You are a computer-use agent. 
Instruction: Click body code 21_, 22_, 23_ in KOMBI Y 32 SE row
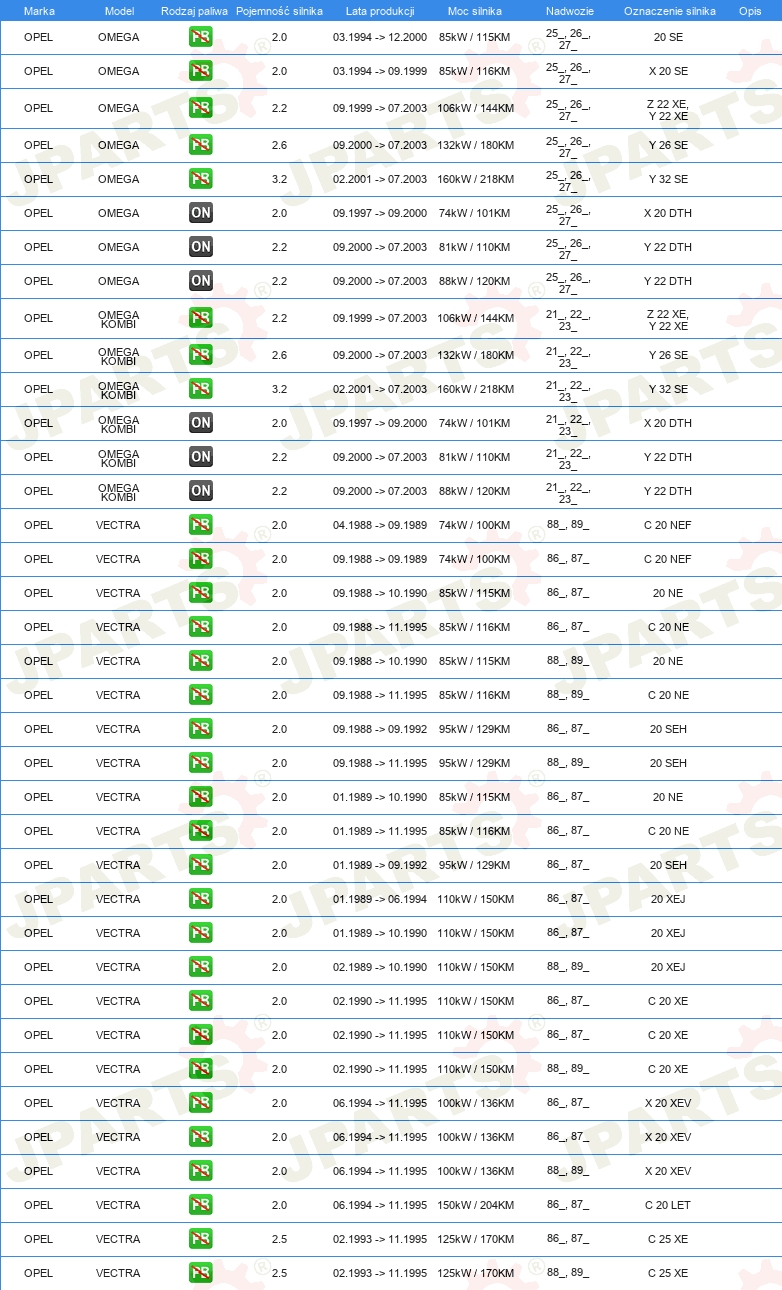568,389
